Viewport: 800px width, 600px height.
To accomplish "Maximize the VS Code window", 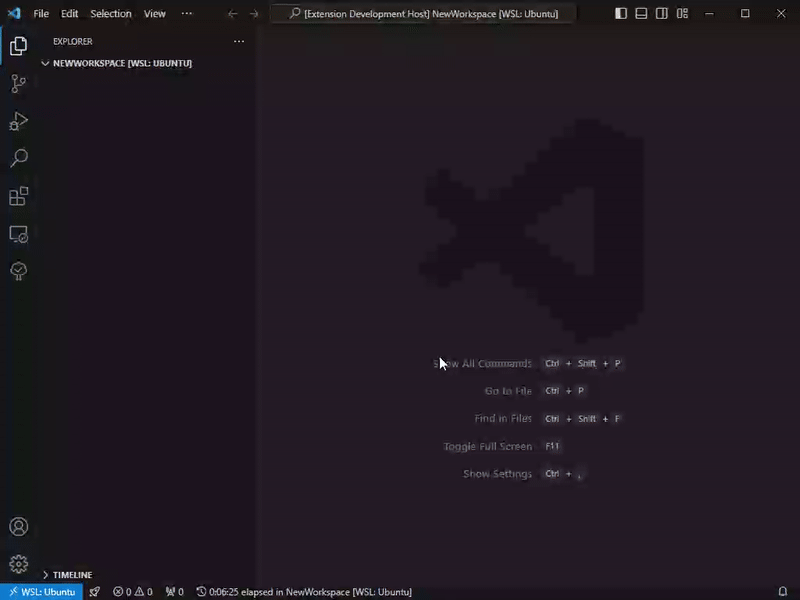I will [745, 14].
